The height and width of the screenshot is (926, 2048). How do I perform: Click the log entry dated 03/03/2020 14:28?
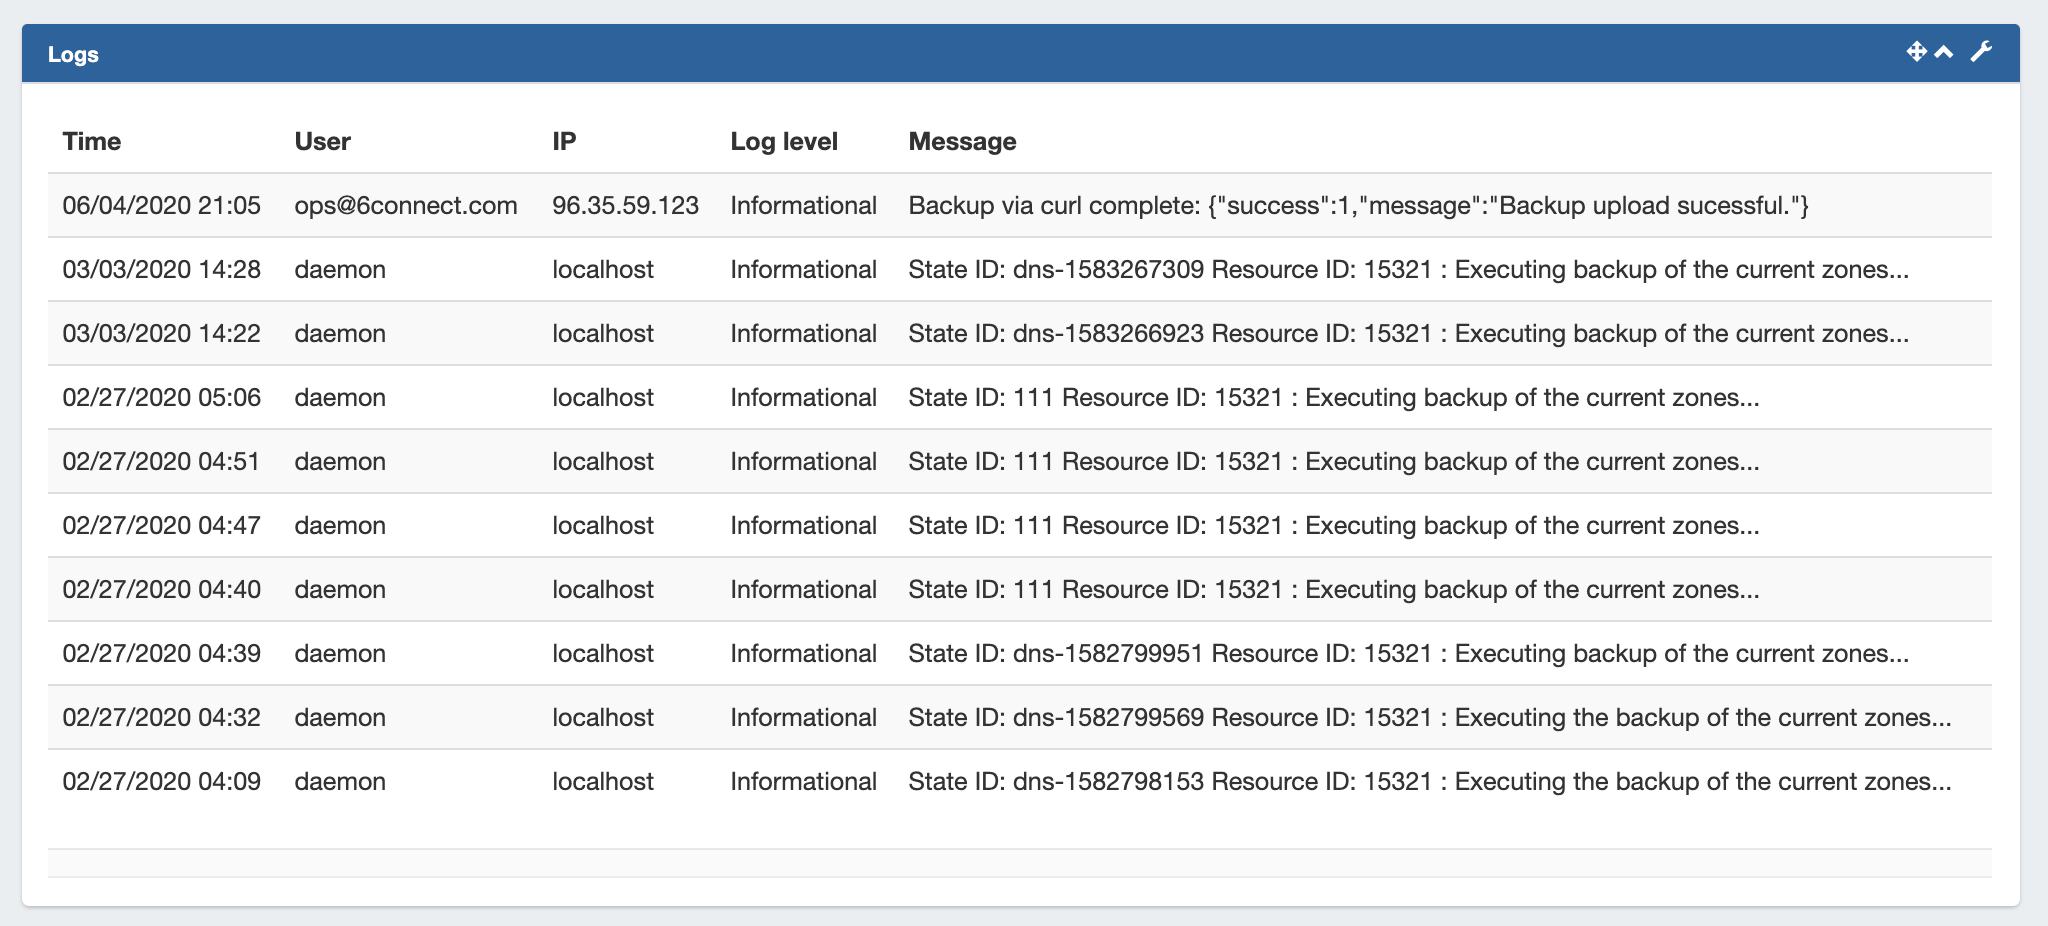pos(161,269)
